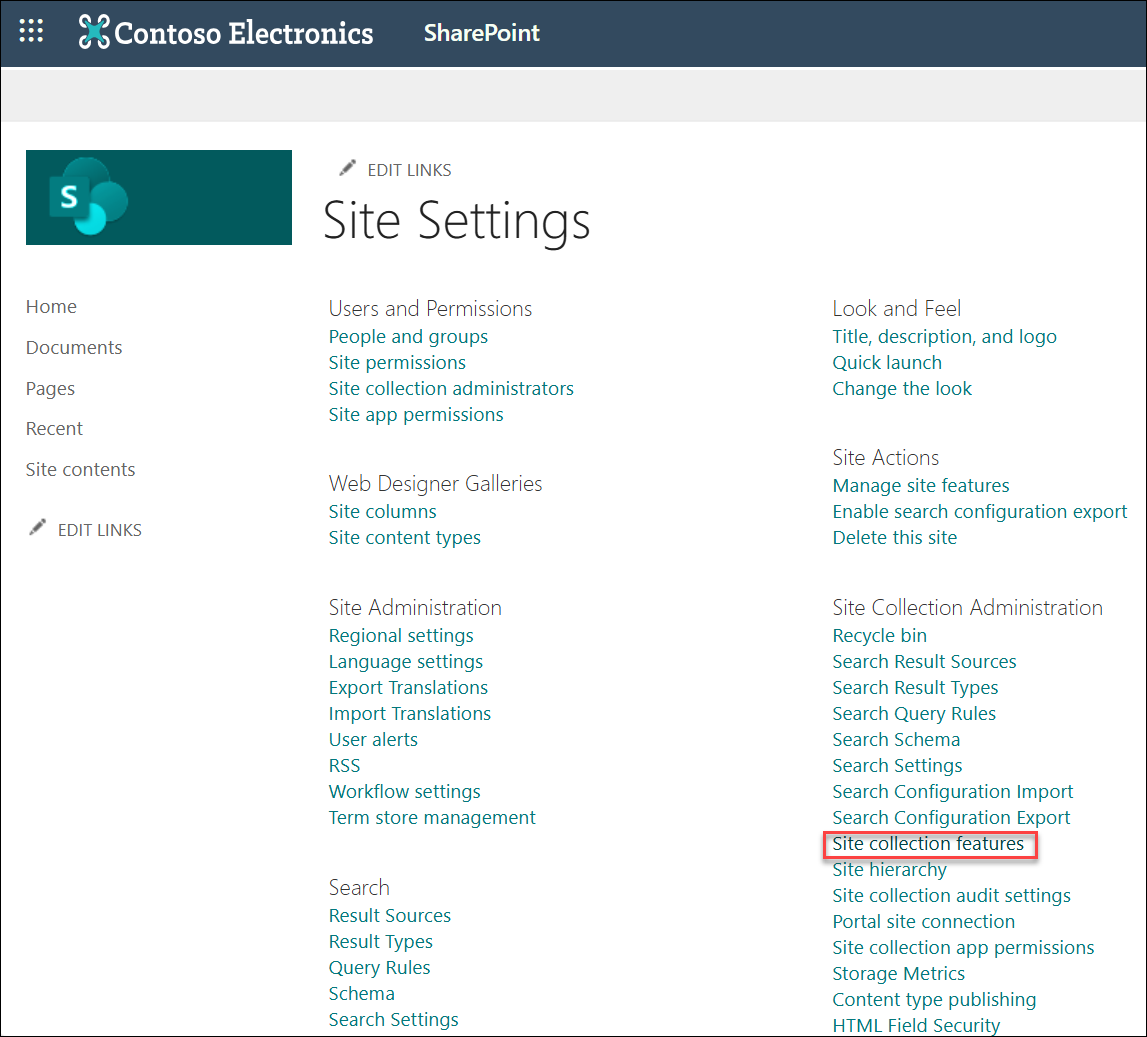Open Site contents from the sidebar

(x=80, y=468)
